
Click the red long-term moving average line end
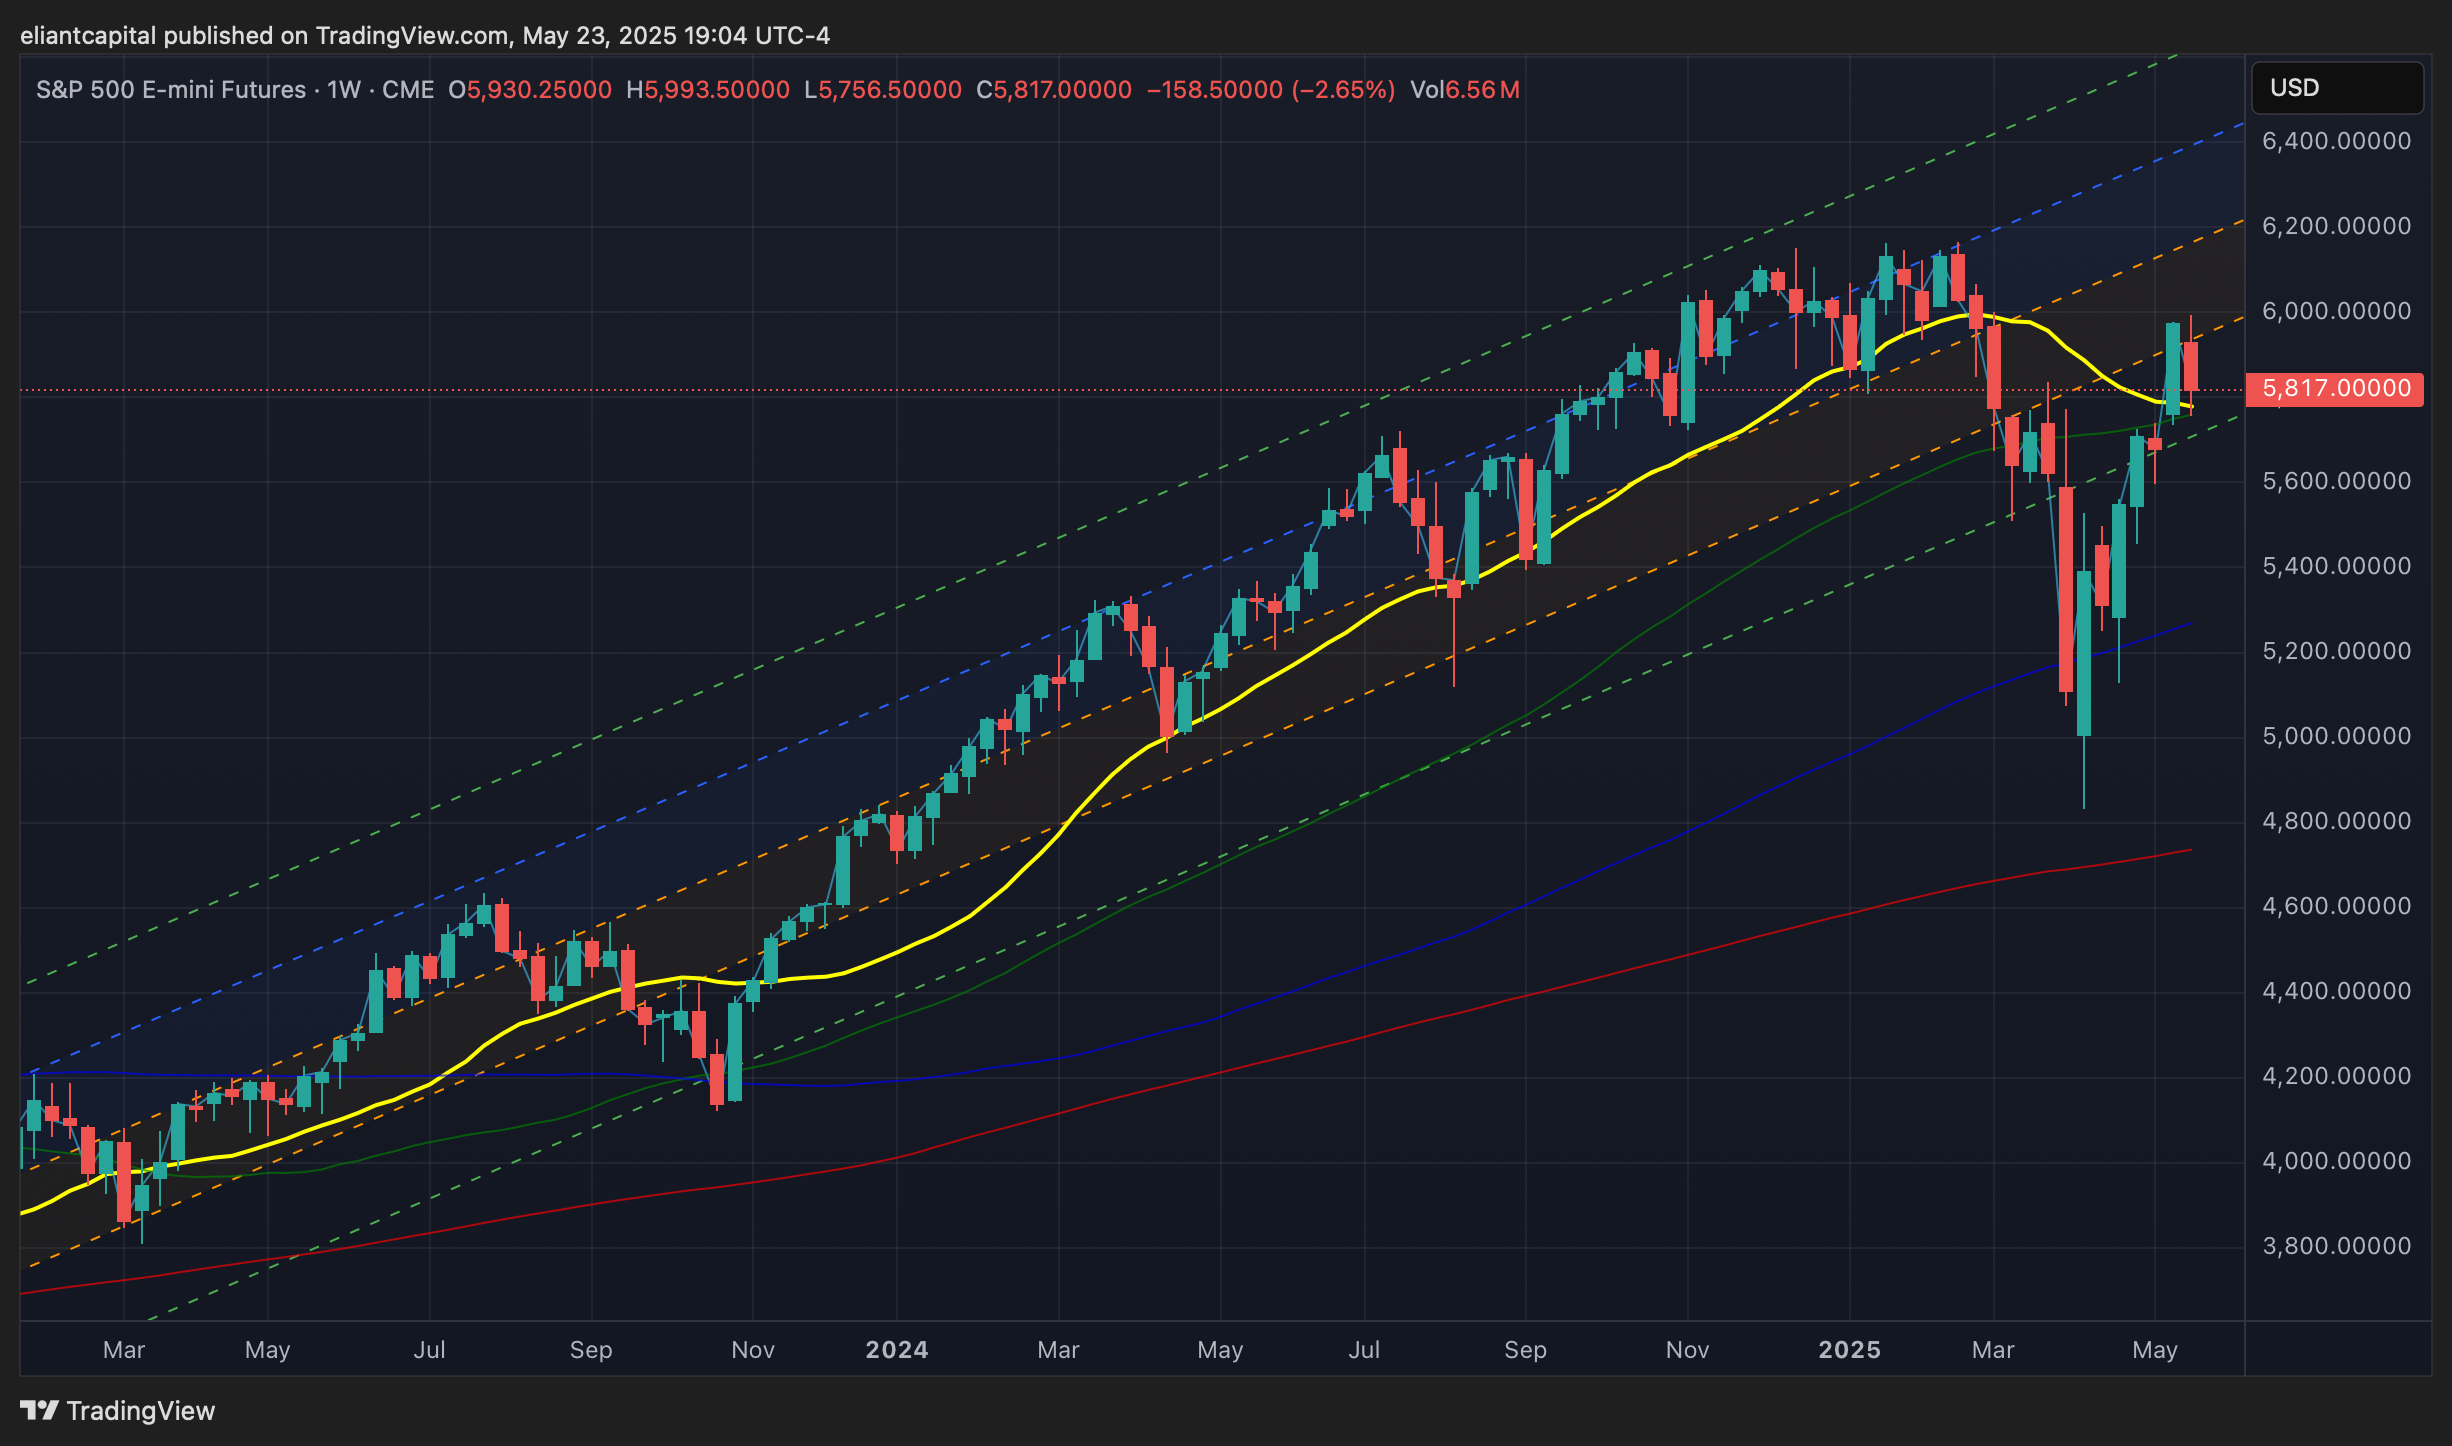pos(2188,851)
